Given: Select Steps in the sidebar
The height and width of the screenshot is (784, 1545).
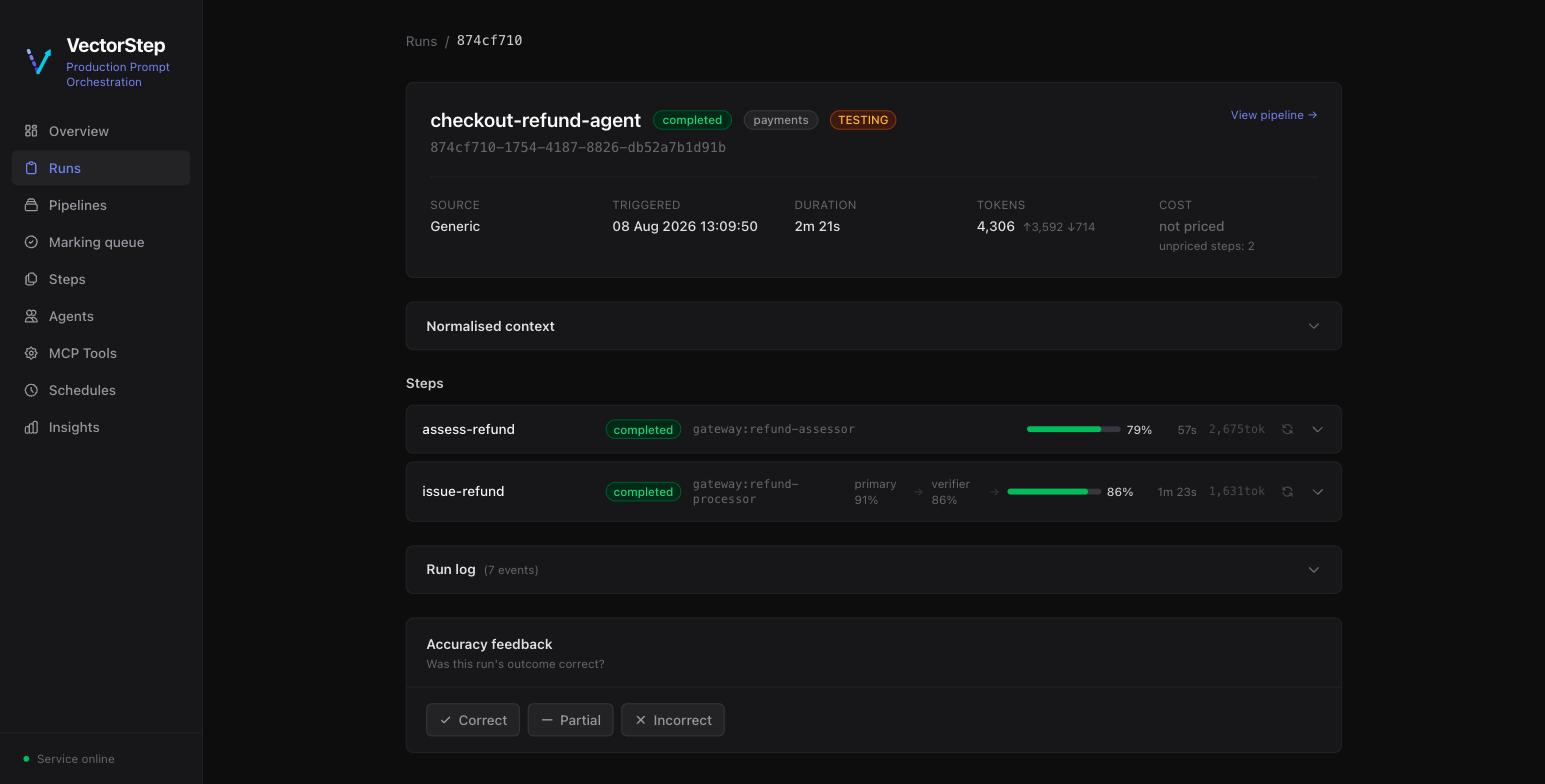Looking at the screenshot, I should [101, 279].
